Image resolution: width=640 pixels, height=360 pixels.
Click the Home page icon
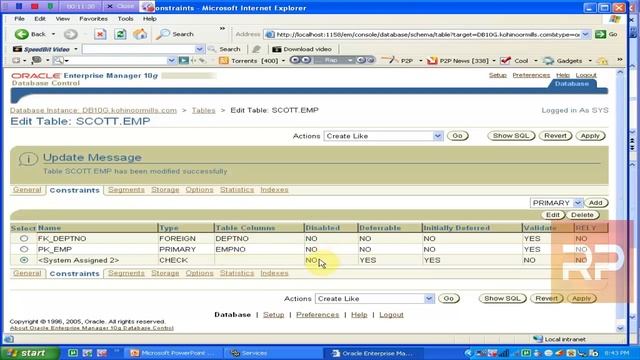coord(140,34)
